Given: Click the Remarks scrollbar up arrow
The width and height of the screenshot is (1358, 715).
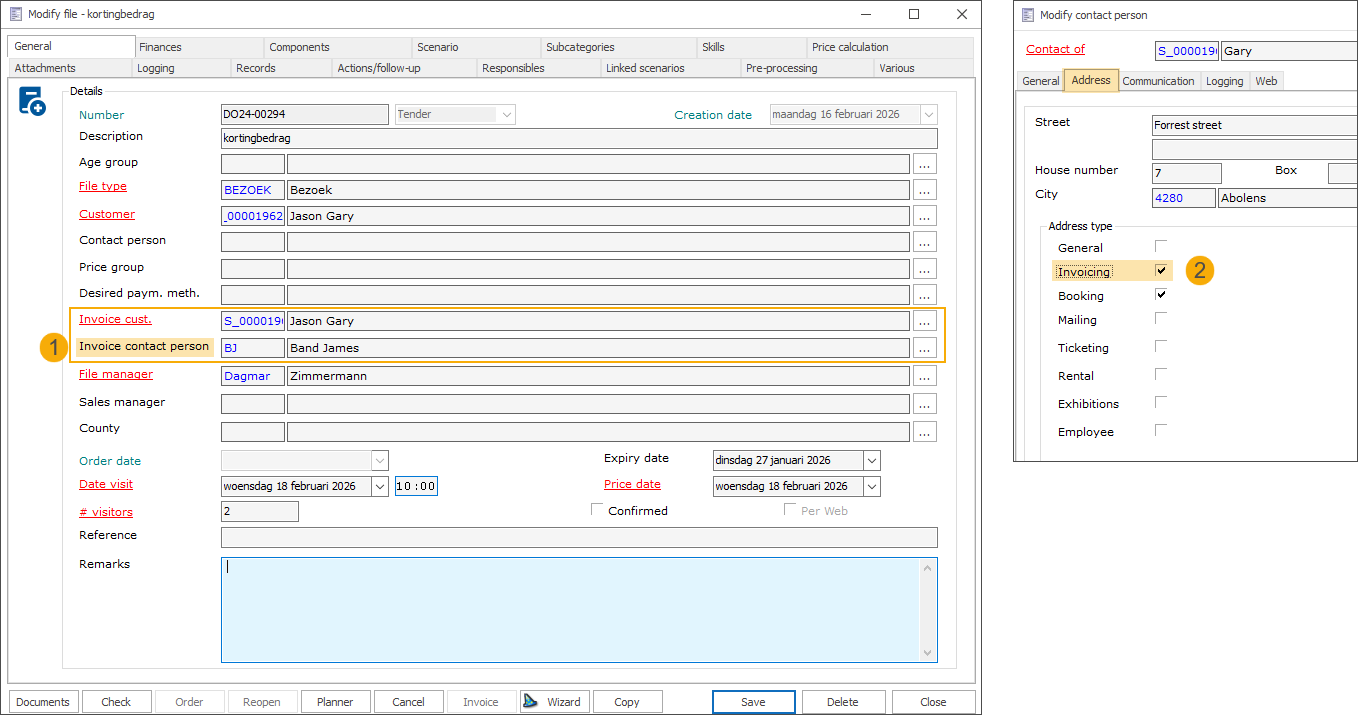Looking at the screenshot, I should (929, 568).
